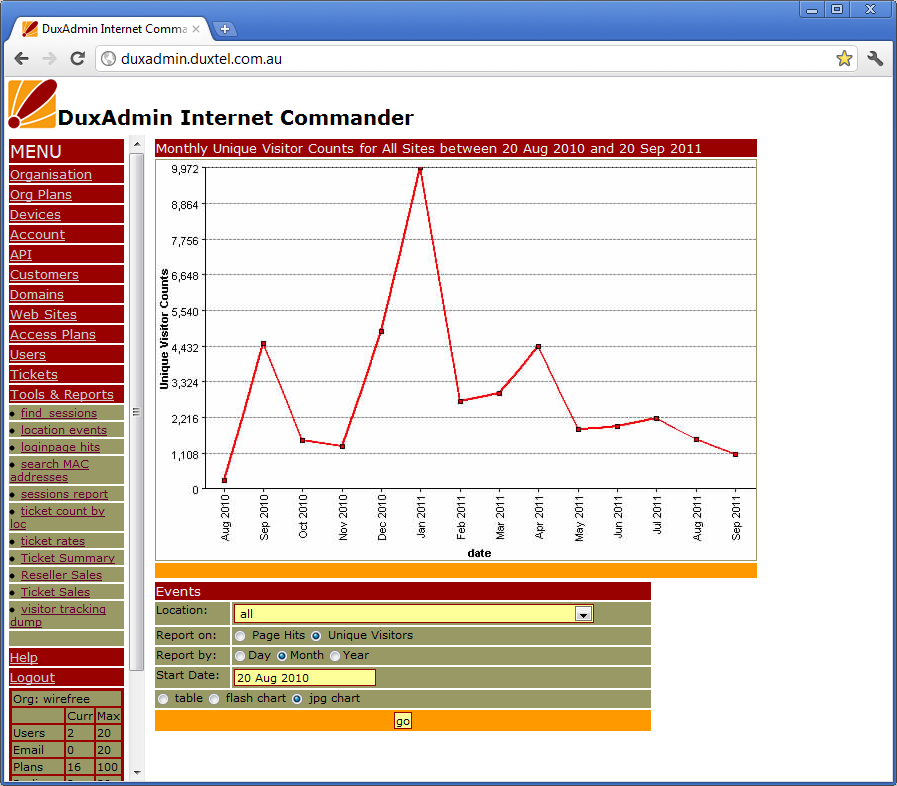Screen dimensions: 897x786
Task: Open the find sessions report link
Action: pyautogui.click(x=59, y=413)
